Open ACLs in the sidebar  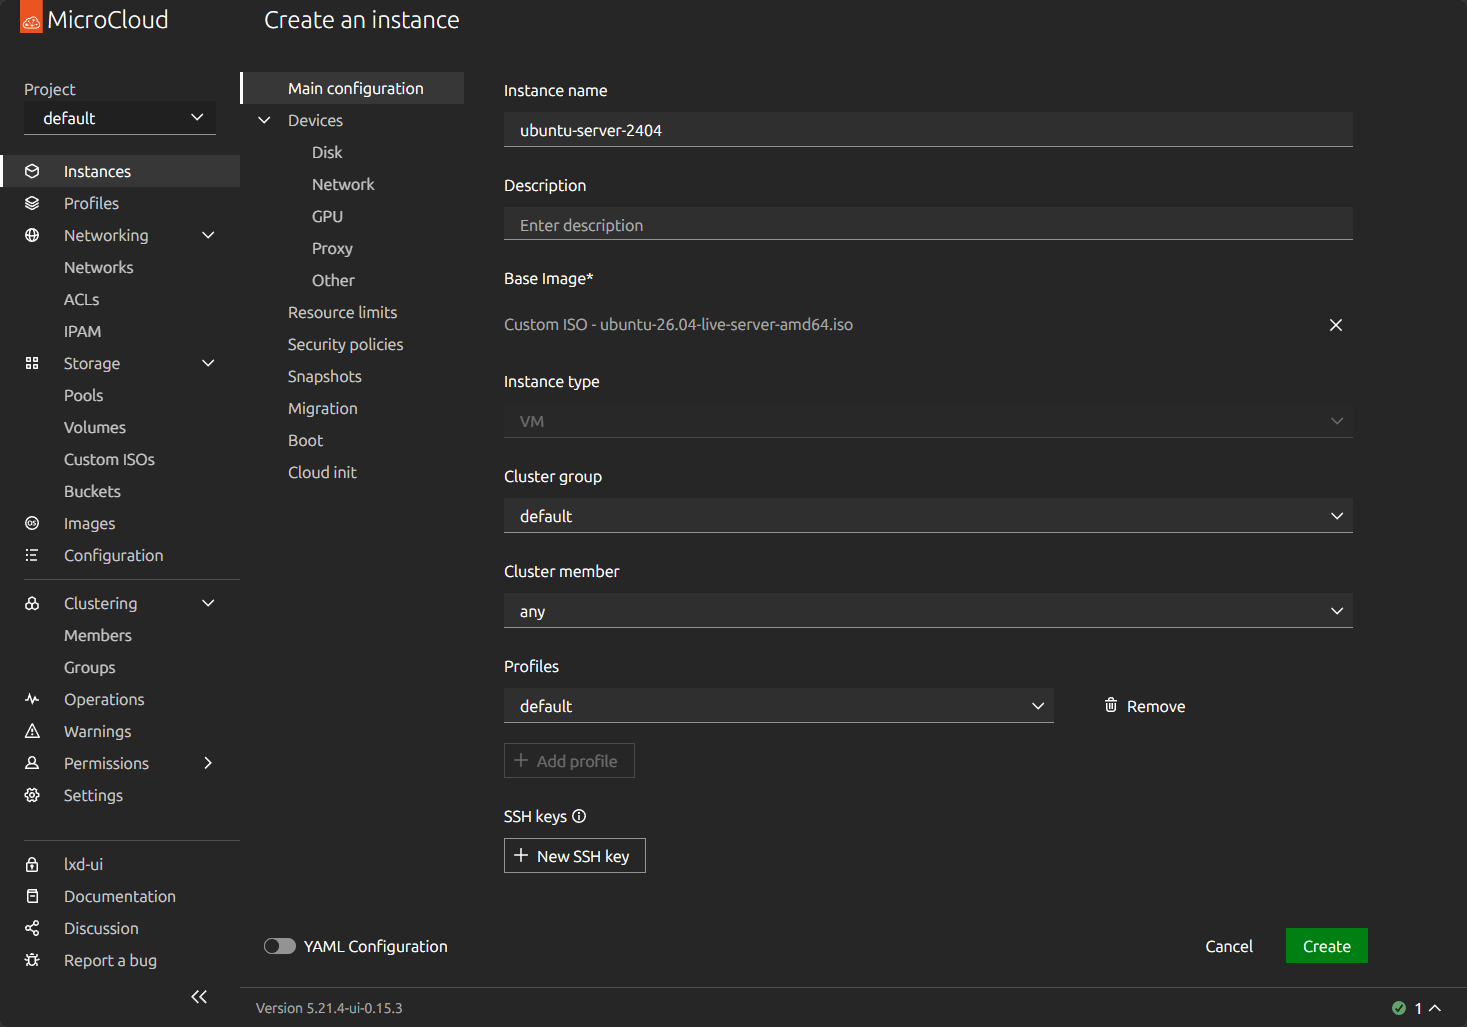click(x=81, y=299)
